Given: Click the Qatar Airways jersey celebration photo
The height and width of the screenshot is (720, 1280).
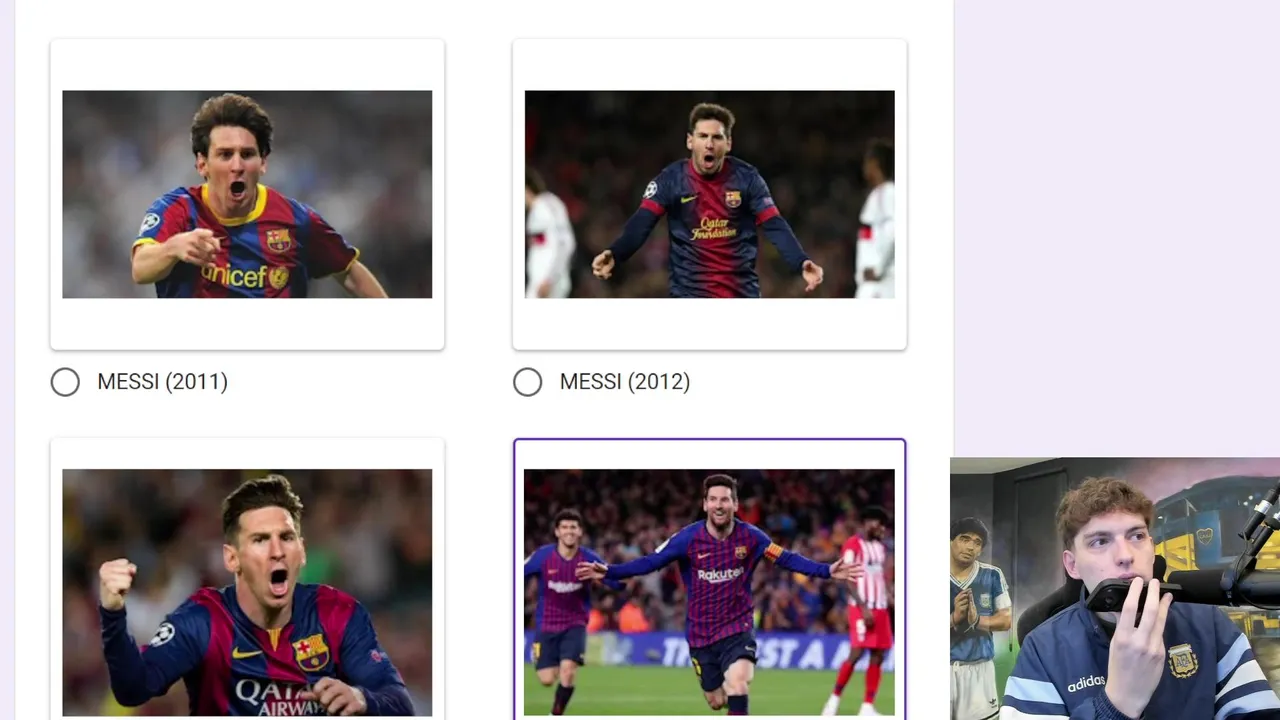Looking at the screenshot, I should [247, 593].
